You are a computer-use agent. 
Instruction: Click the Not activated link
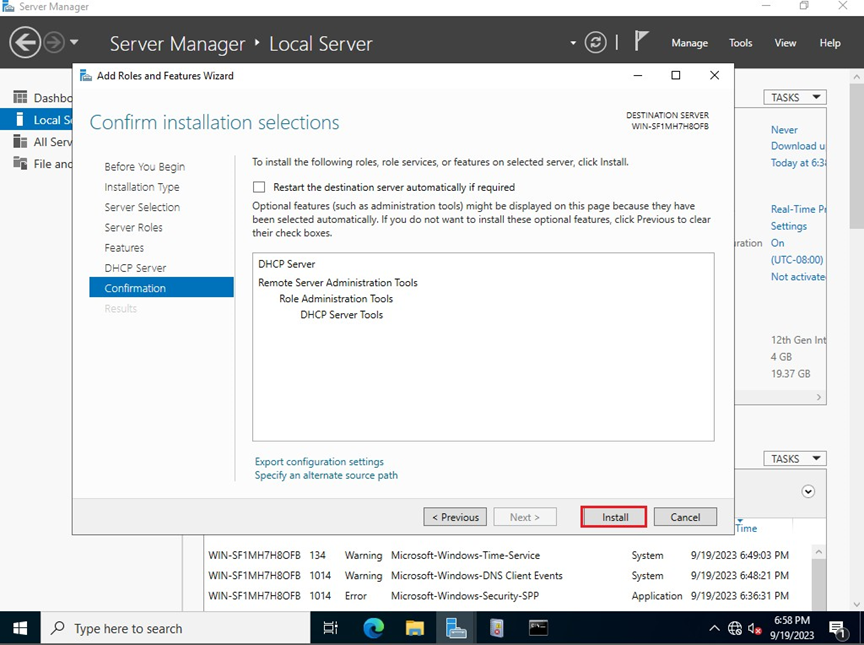coord(798,277)
